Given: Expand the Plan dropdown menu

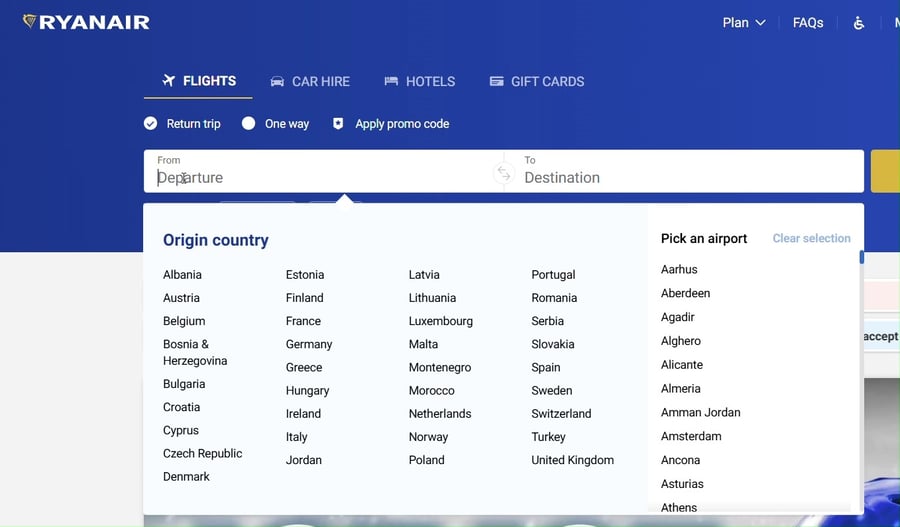Looking at the screenshot, I should click(743, 23).
